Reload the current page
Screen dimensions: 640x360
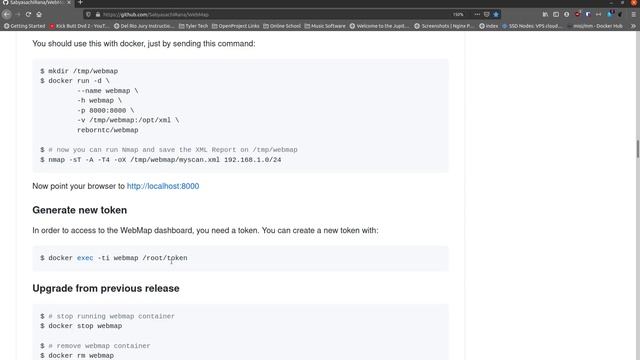pyautogui.click(x=28, y=14)
